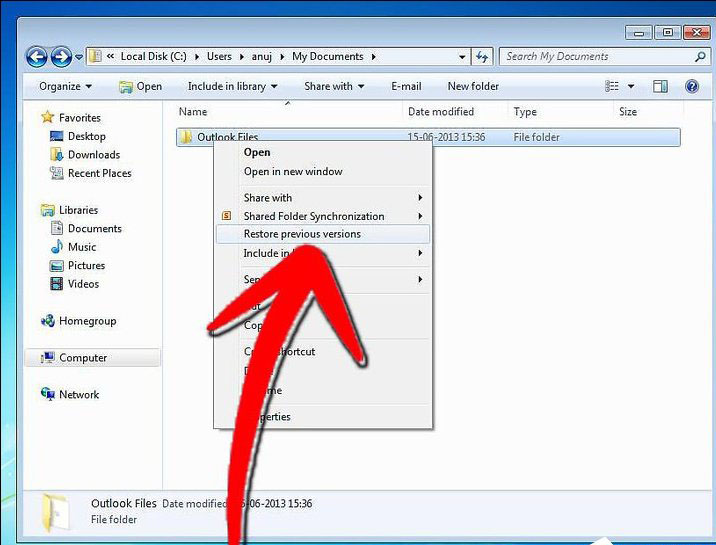Open the Share with toolbar dropdown
The image size is (716, 545).
click(334, 86)
